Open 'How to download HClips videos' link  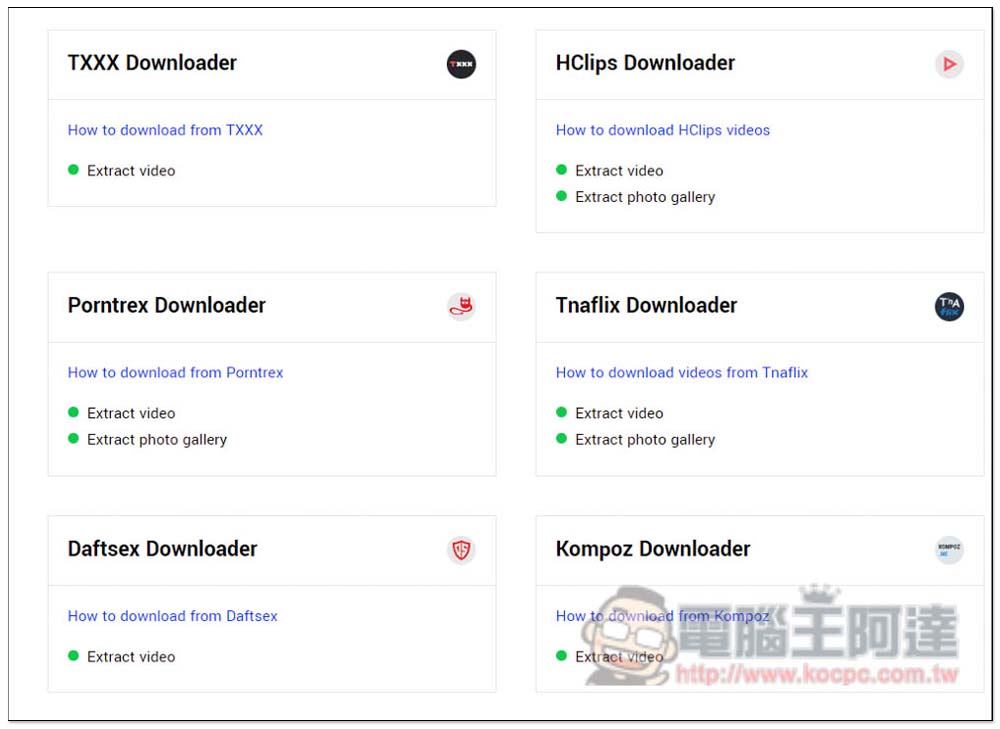point(663,130)
